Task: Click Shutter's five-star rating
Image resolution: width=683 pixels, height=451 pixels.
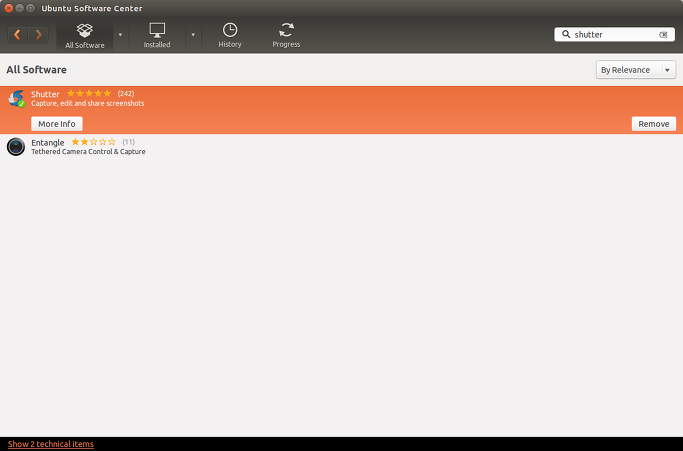Action: [x=89, y=93]
